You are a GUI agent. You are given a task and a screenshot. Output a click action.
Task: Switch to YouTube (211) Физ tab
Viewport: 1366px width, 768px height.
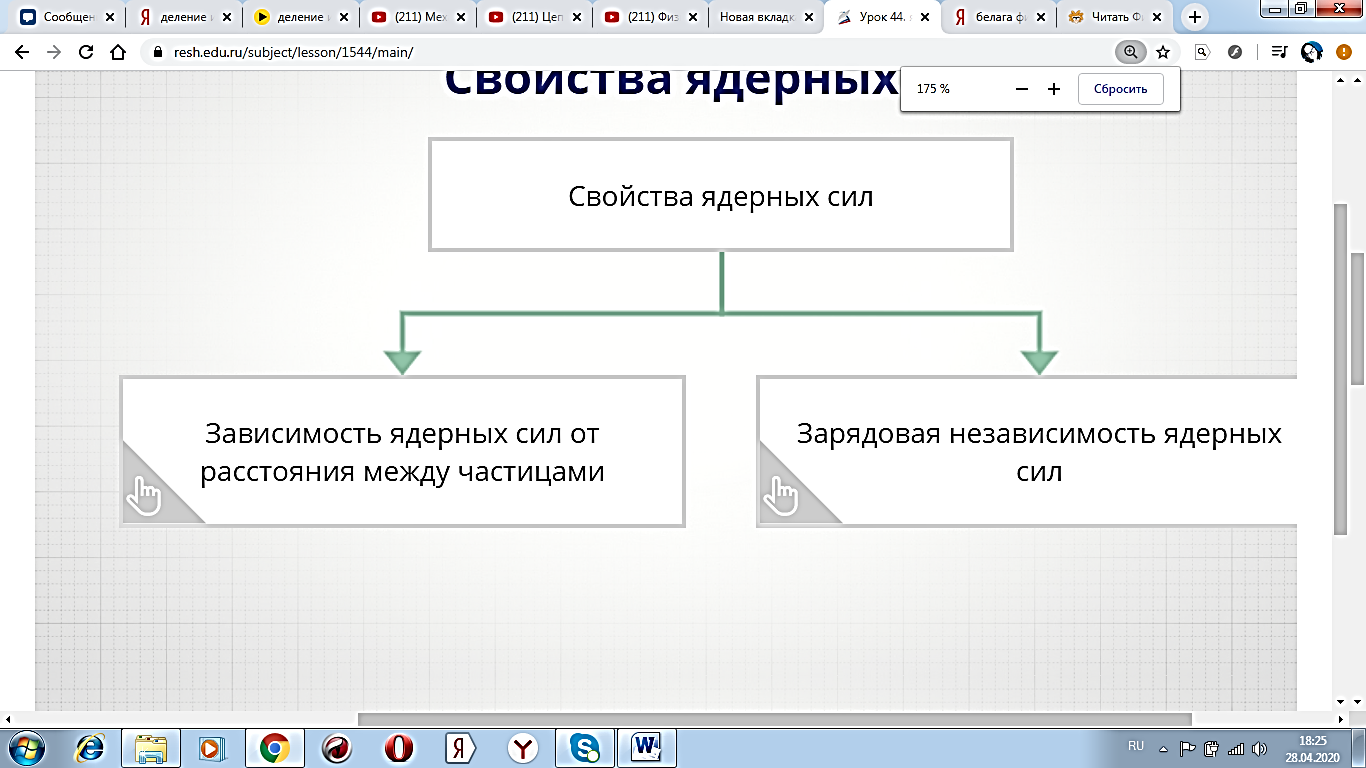[x=648, y=17]
